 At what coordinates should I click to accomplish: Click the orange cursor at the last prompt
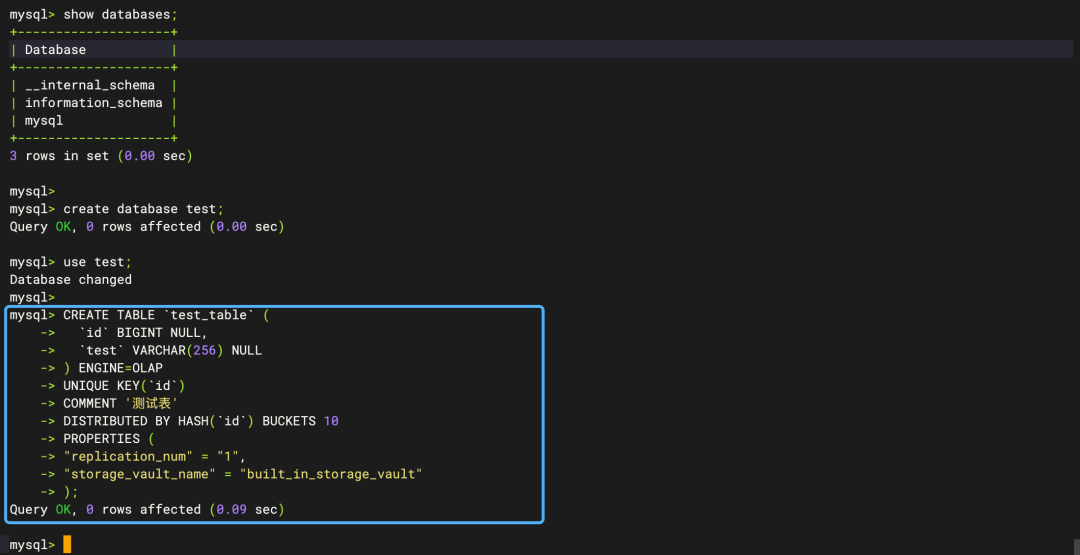click(x=67, y=544)
